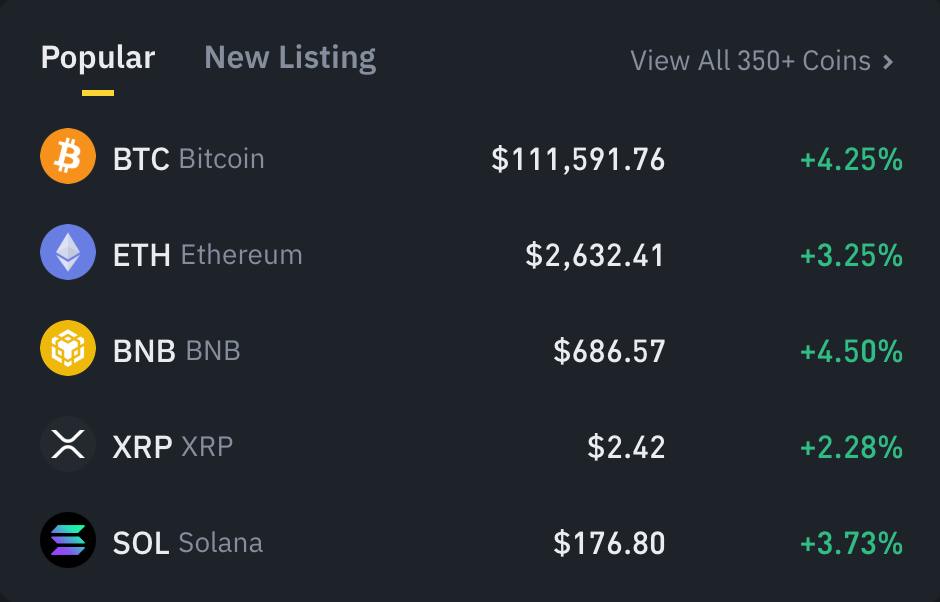
Task: Select the XRP name label
Action: click(x=173, y=447)
